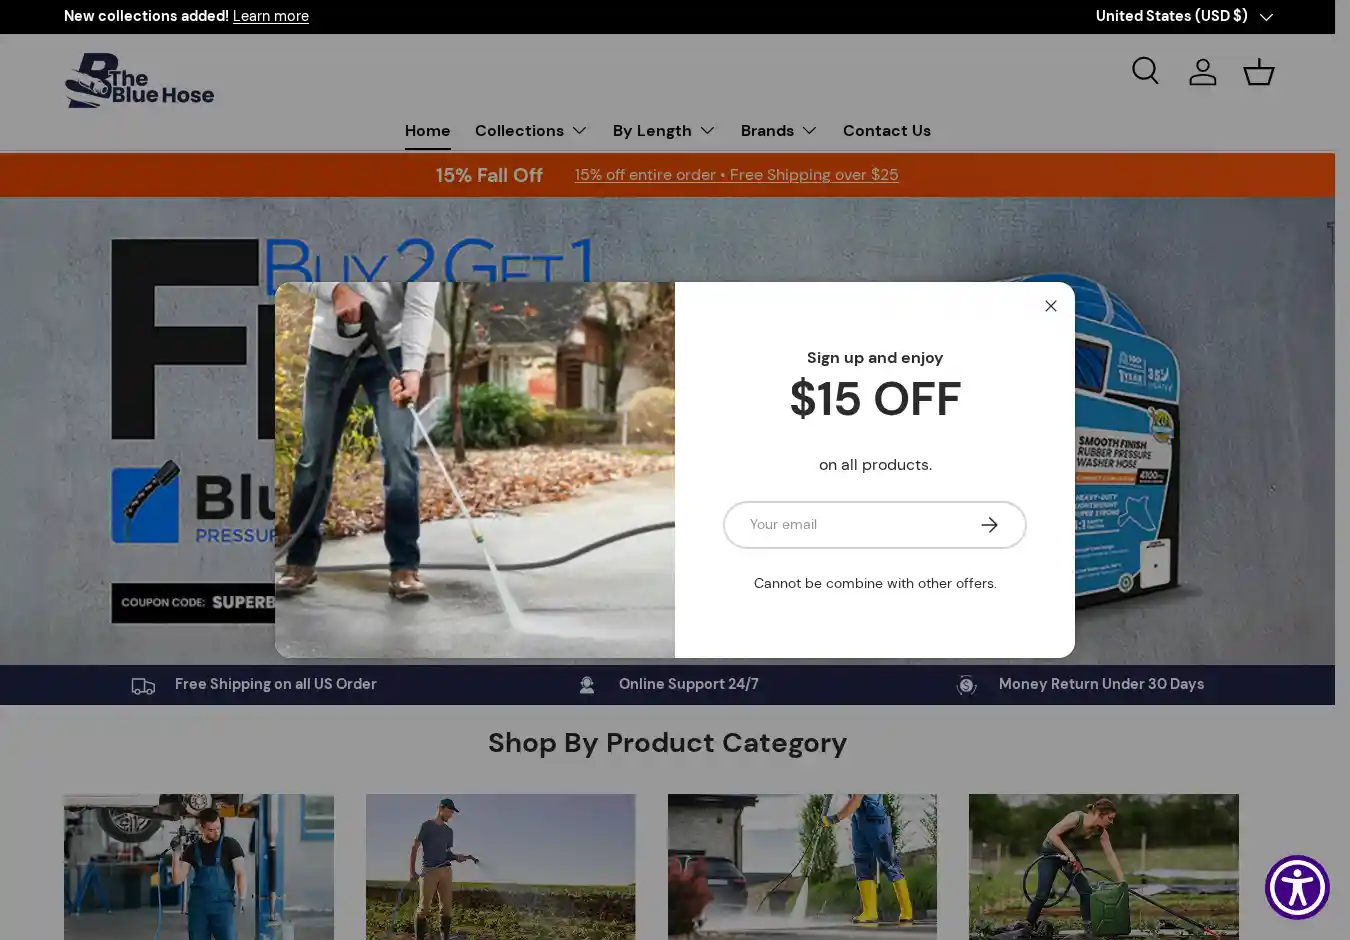
Task: Click the delivery truck shipping icon
Action: point(143,686)
